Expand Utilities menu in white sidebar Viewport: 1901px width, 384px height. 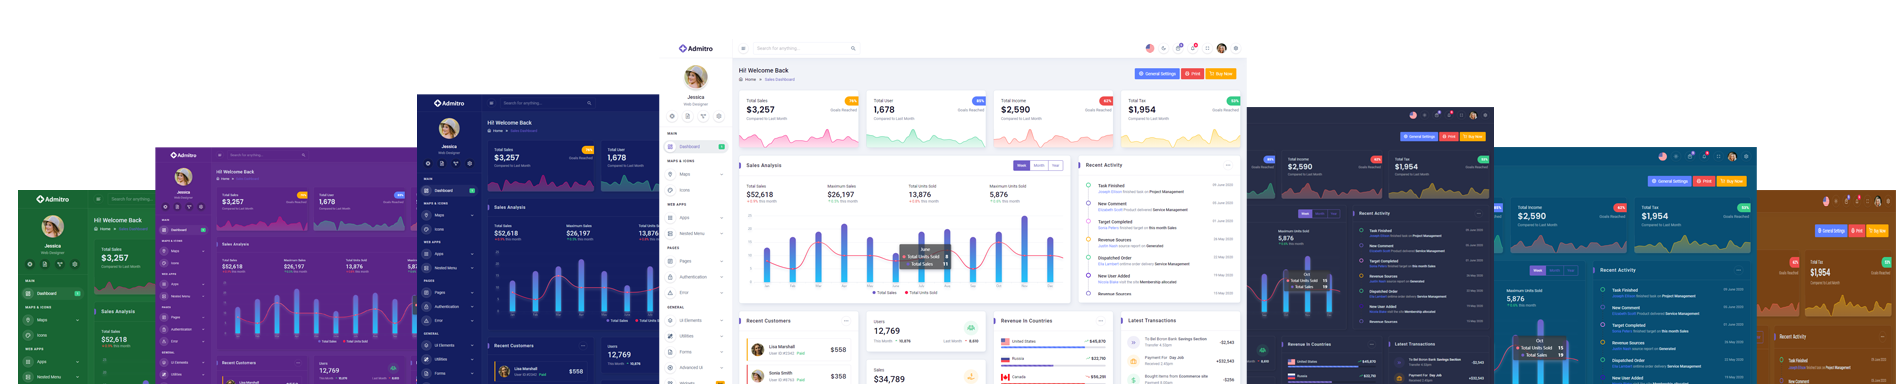(x=696, y=336)
